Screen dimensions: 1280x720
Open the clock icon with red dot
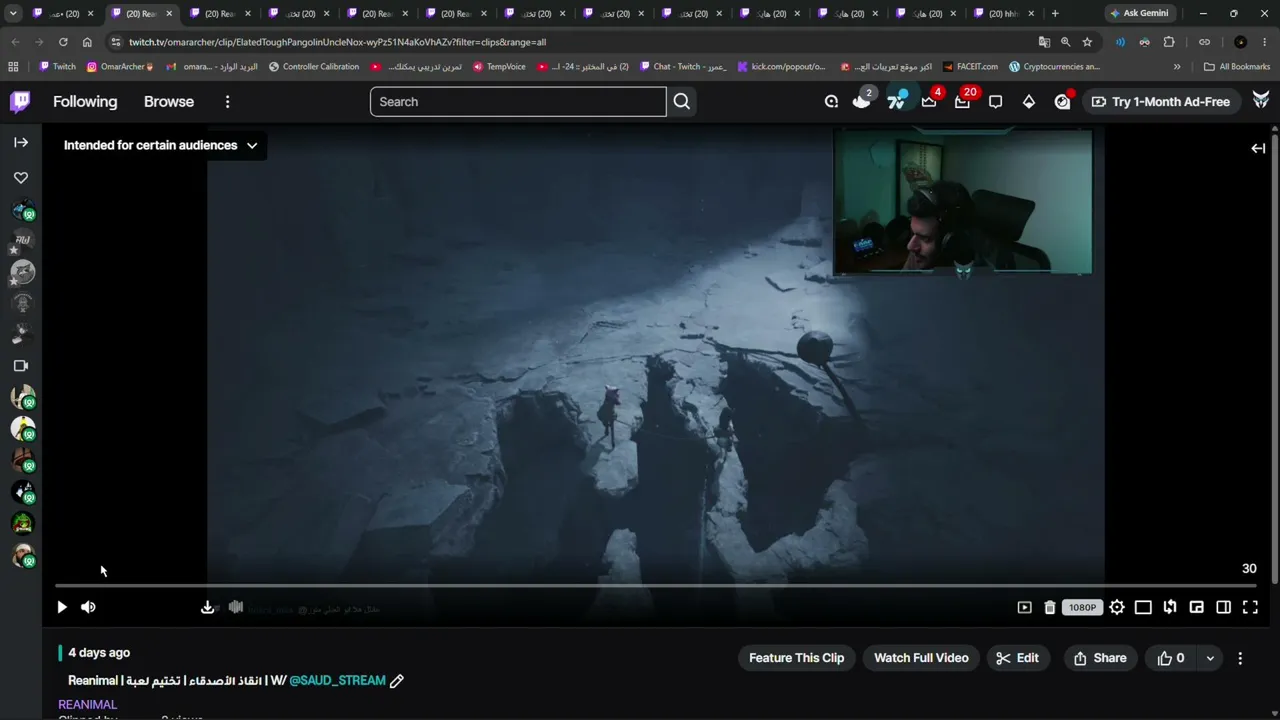coord(1062,102)
